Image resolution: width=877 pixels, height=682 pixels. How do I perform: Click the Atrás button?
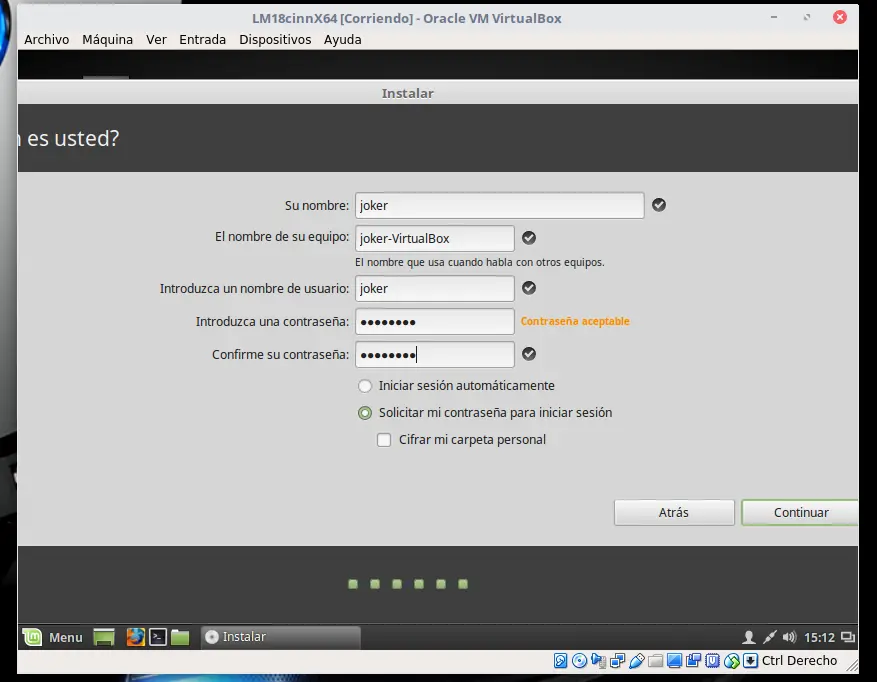point(674,512)
